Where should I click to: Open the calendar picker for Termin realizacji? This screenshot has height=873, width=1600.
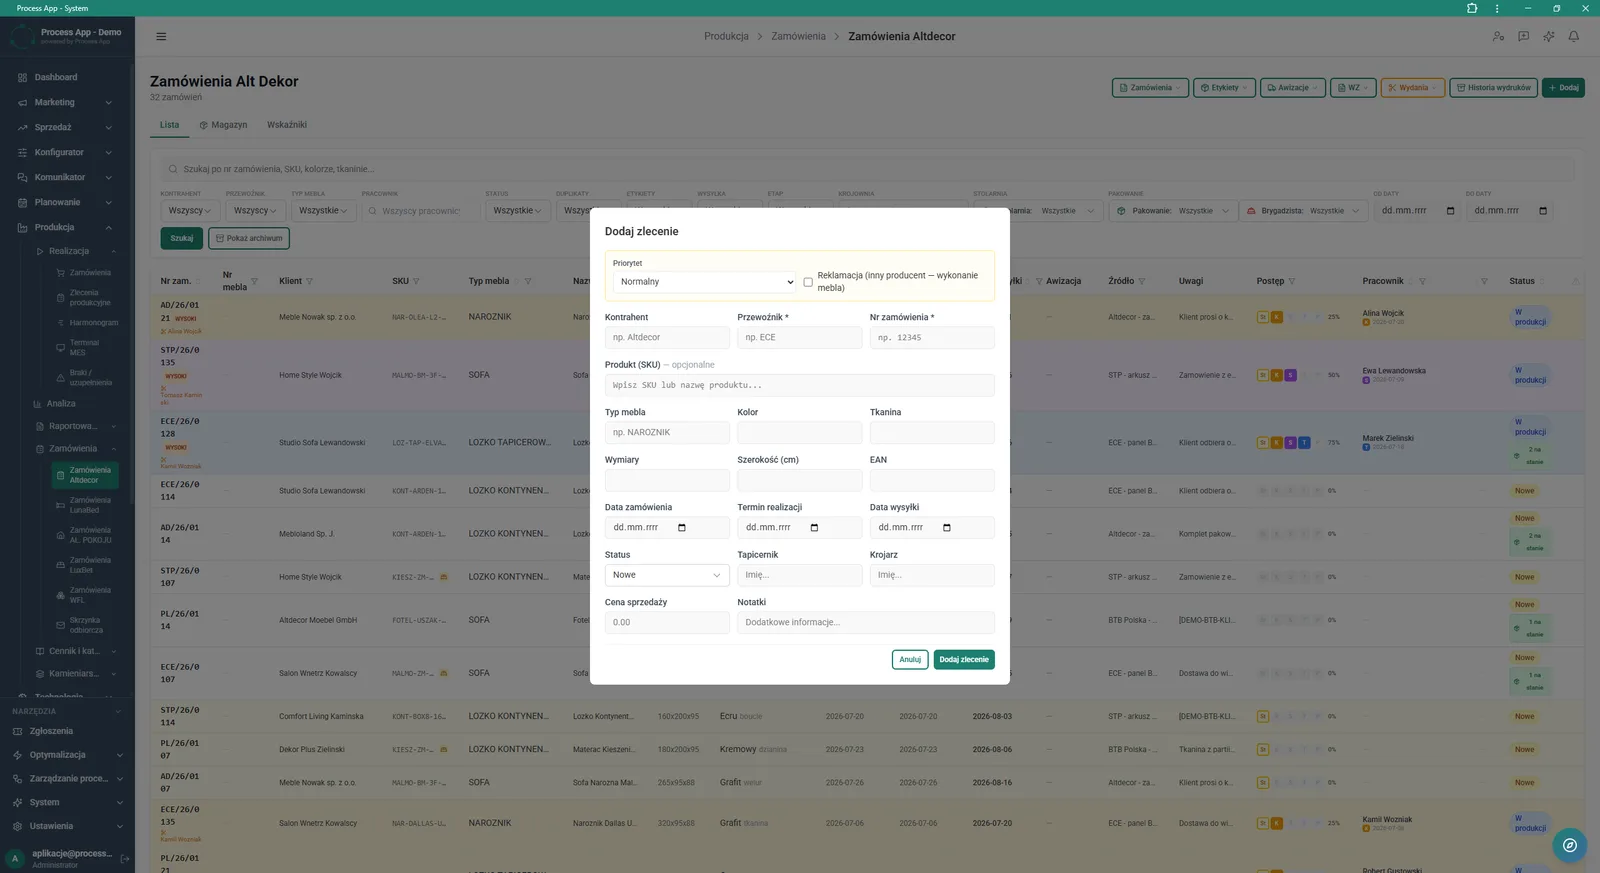[814, 528]
